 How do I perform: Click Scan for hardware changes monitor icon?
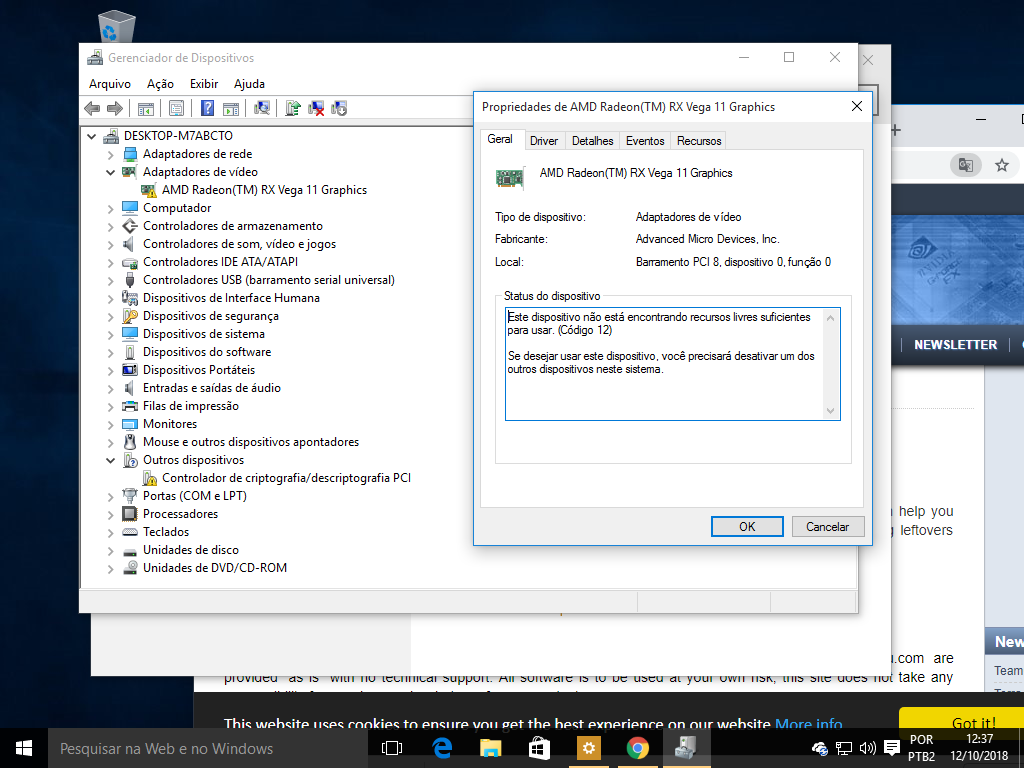pyautogui.click(x=262, y=108)
